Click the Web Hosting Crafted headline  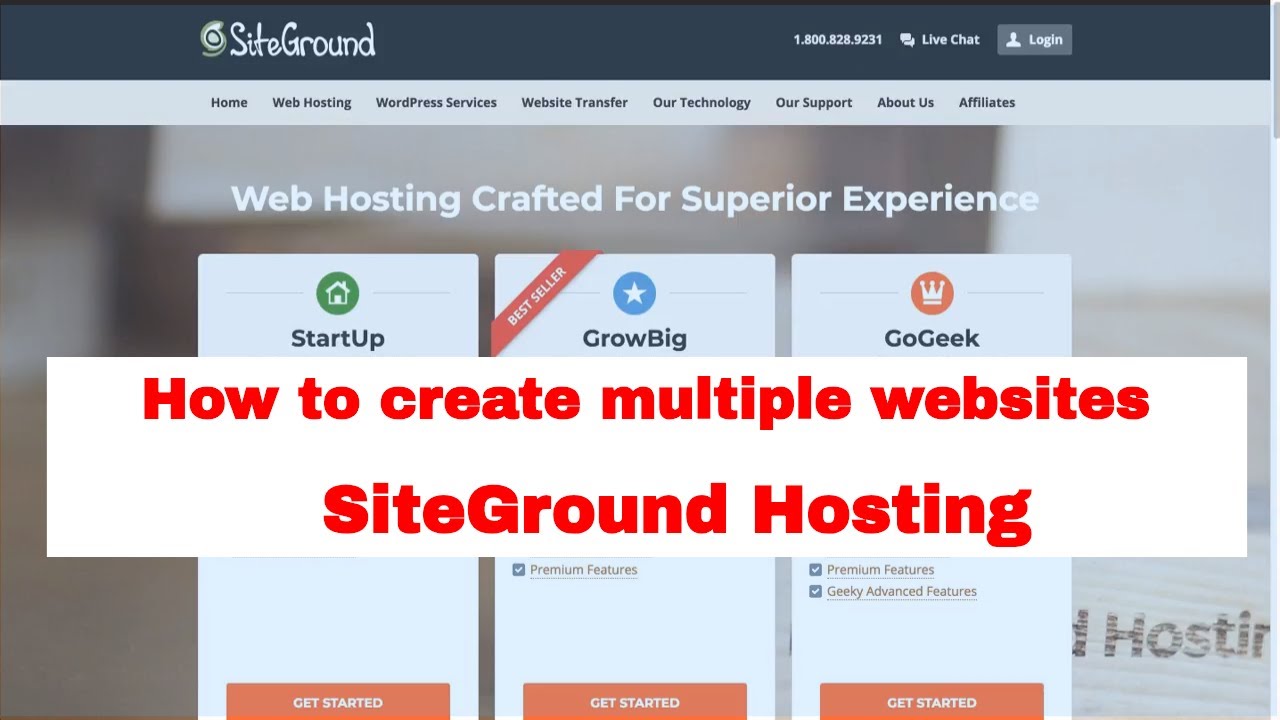[635, 198]
